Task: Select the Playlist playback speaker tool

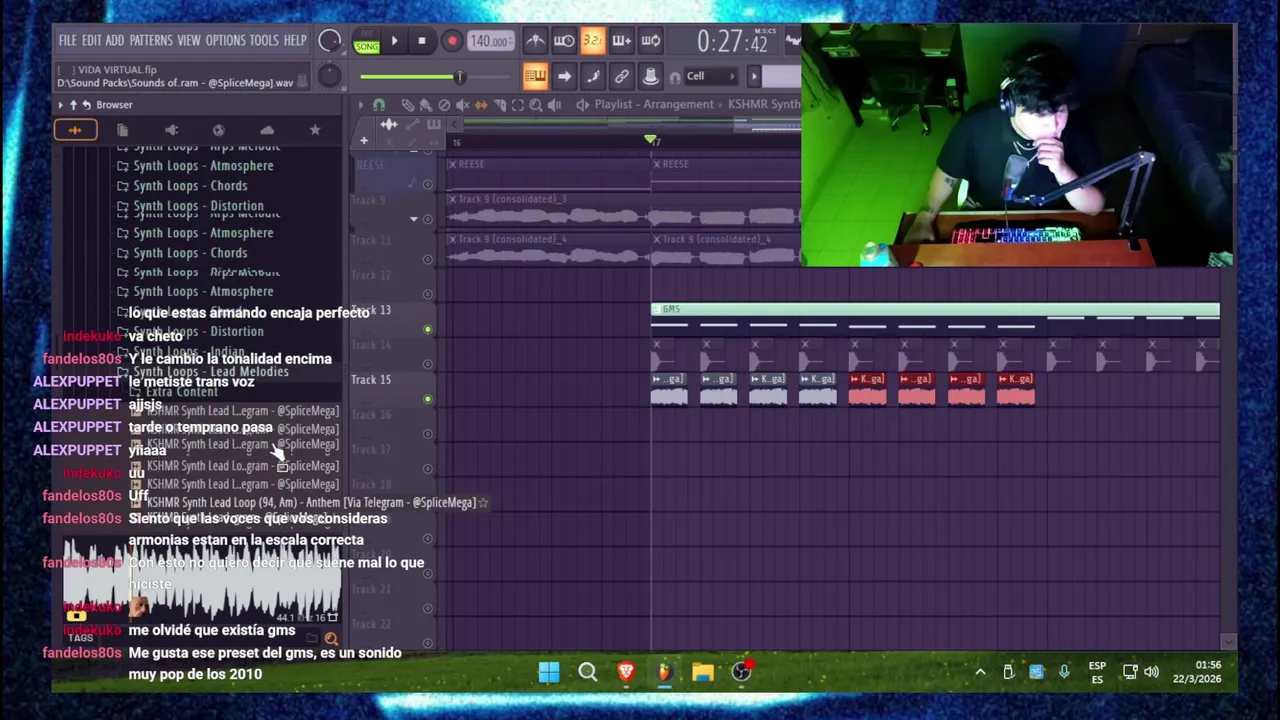Action: click(554, 105)
